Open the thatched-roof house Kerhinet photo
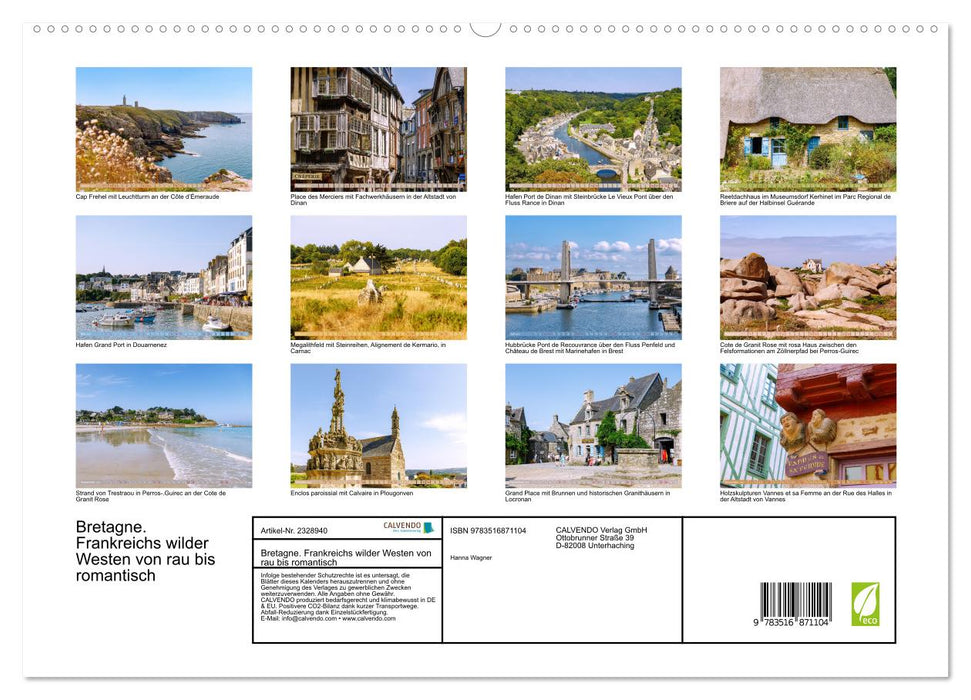This screenshot has height=700, width=971. coord(808,129)
